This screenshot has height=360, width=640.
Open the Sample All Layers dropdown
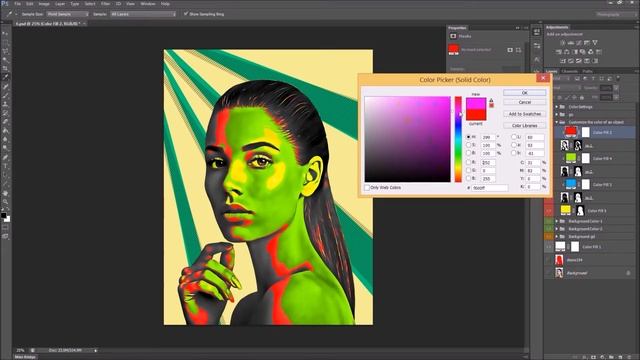pos(143,14)
